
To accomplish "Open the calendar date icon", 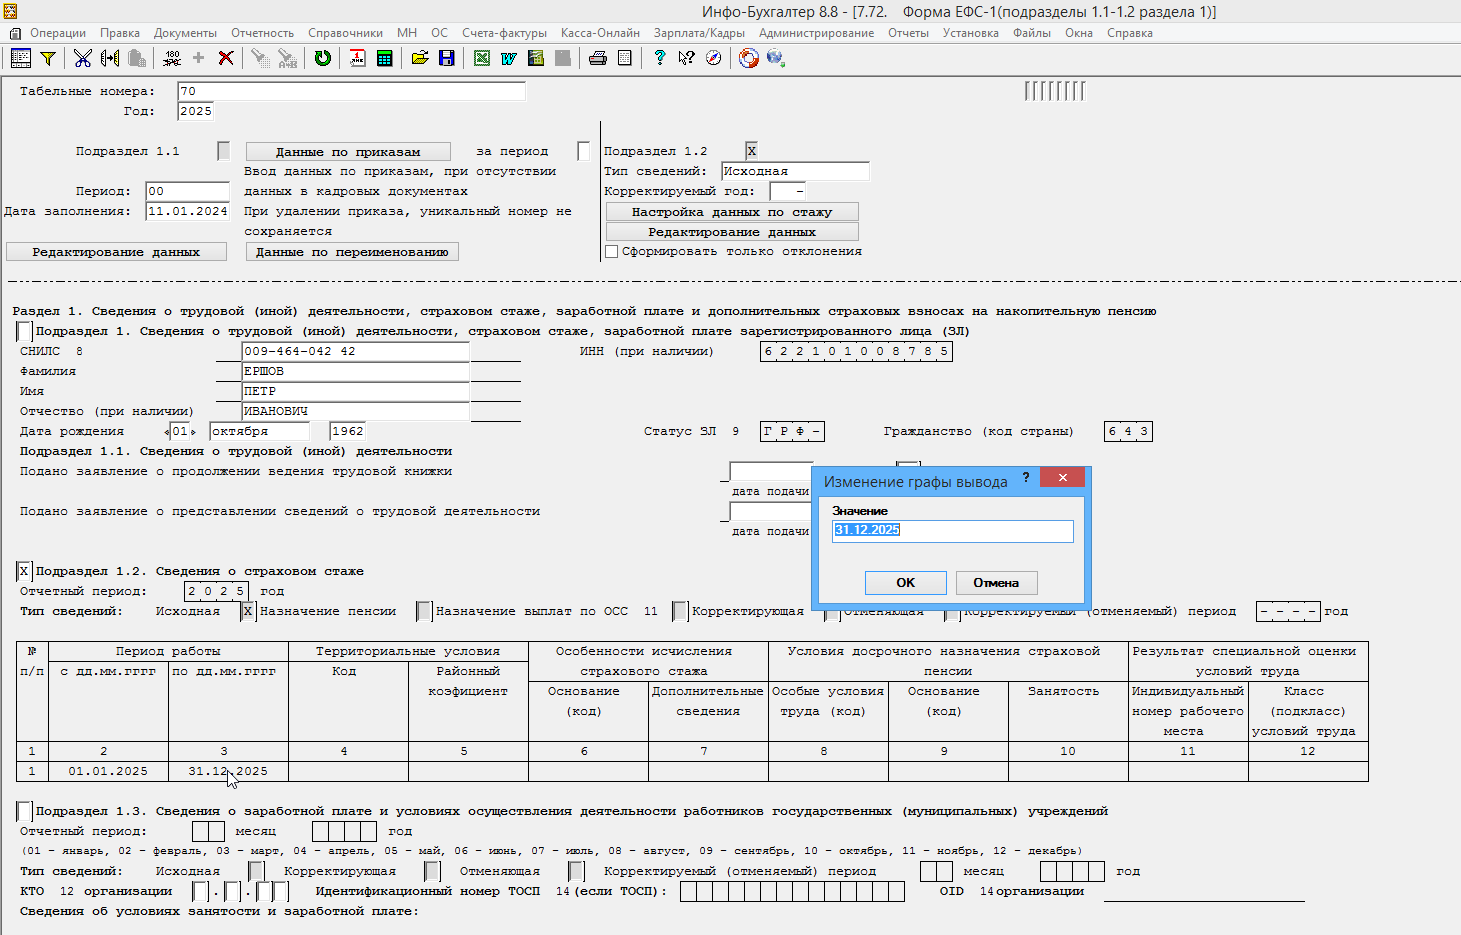I will pyautogui.click(x=357, y=58).
